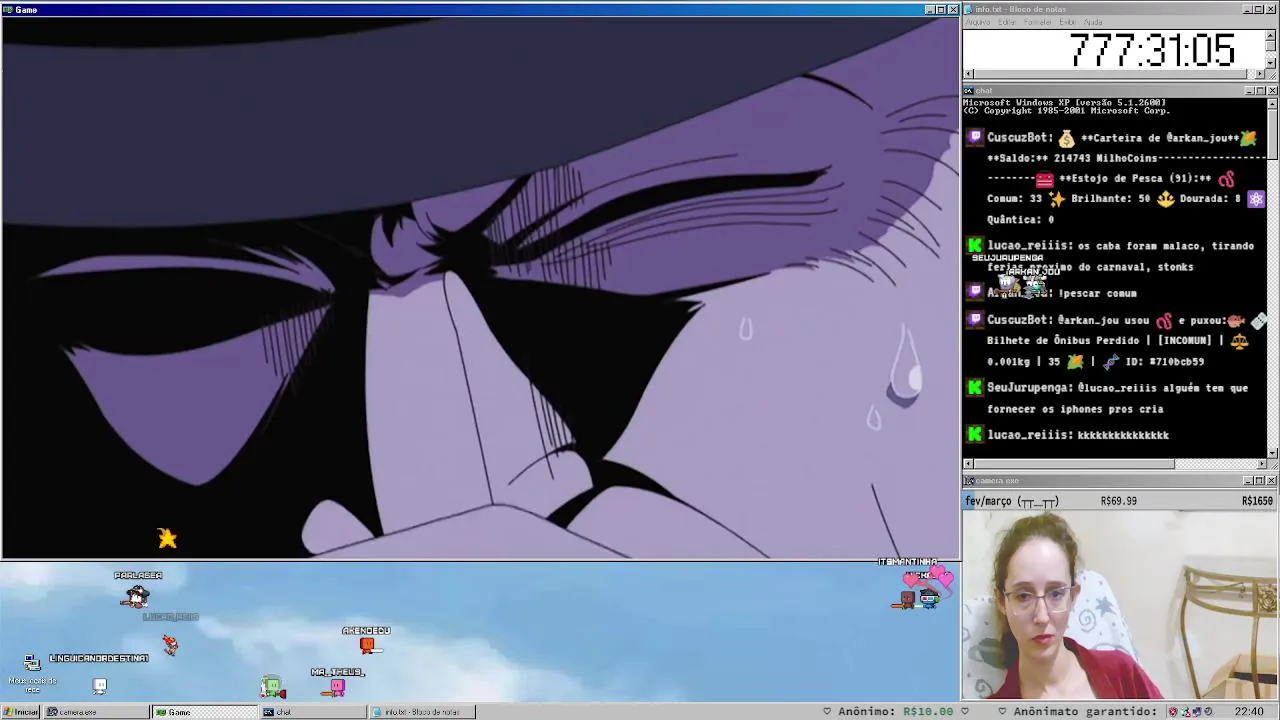Click the 3D-glasses avatar with hearts
1280x720 pixels.
pos(930,598)
